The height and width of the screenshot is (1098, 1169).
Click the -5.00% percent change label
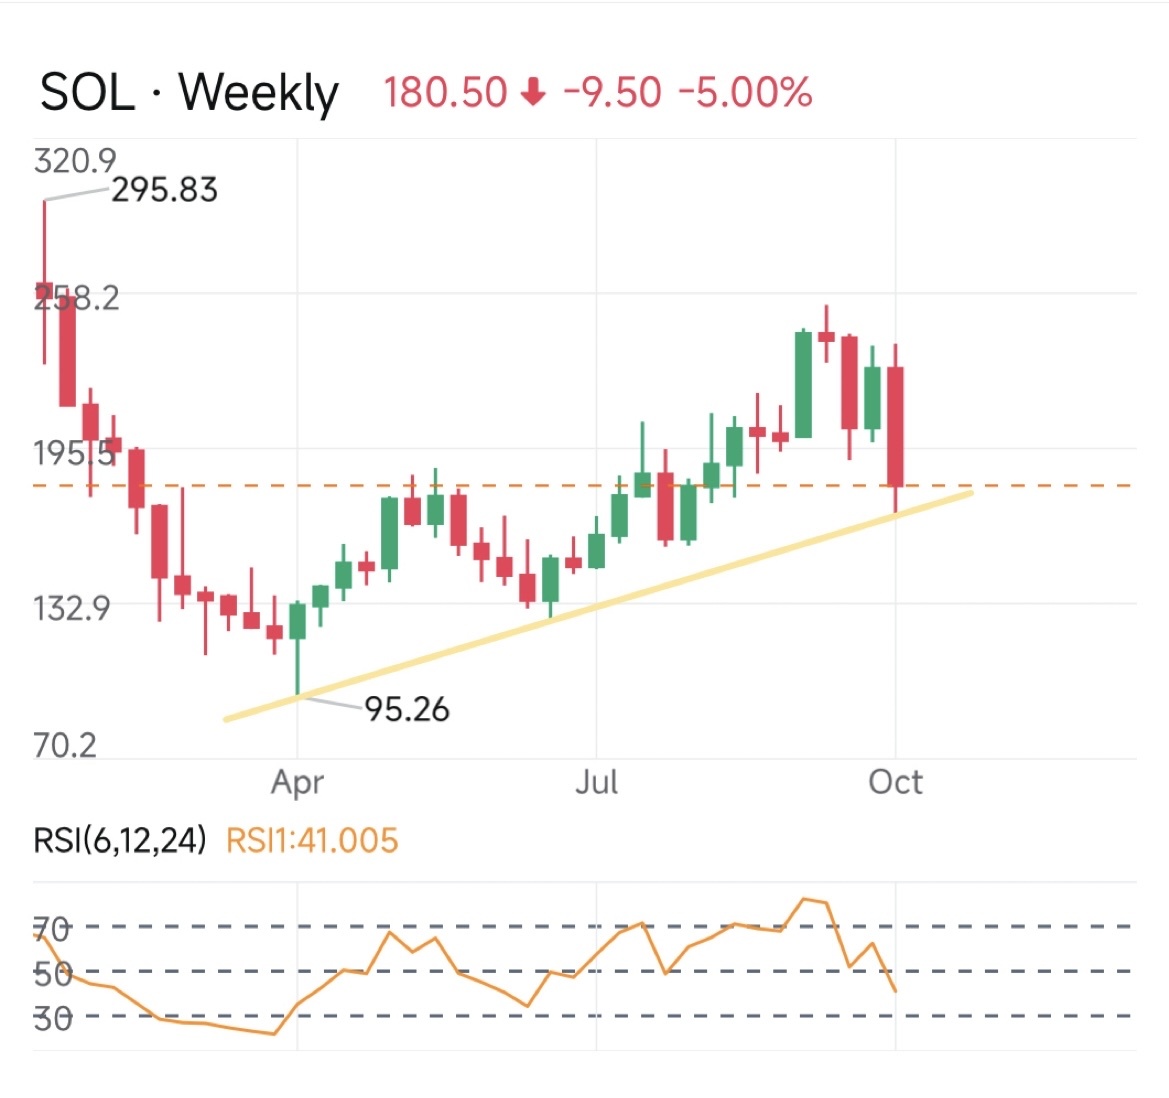(x=745, y=93)
